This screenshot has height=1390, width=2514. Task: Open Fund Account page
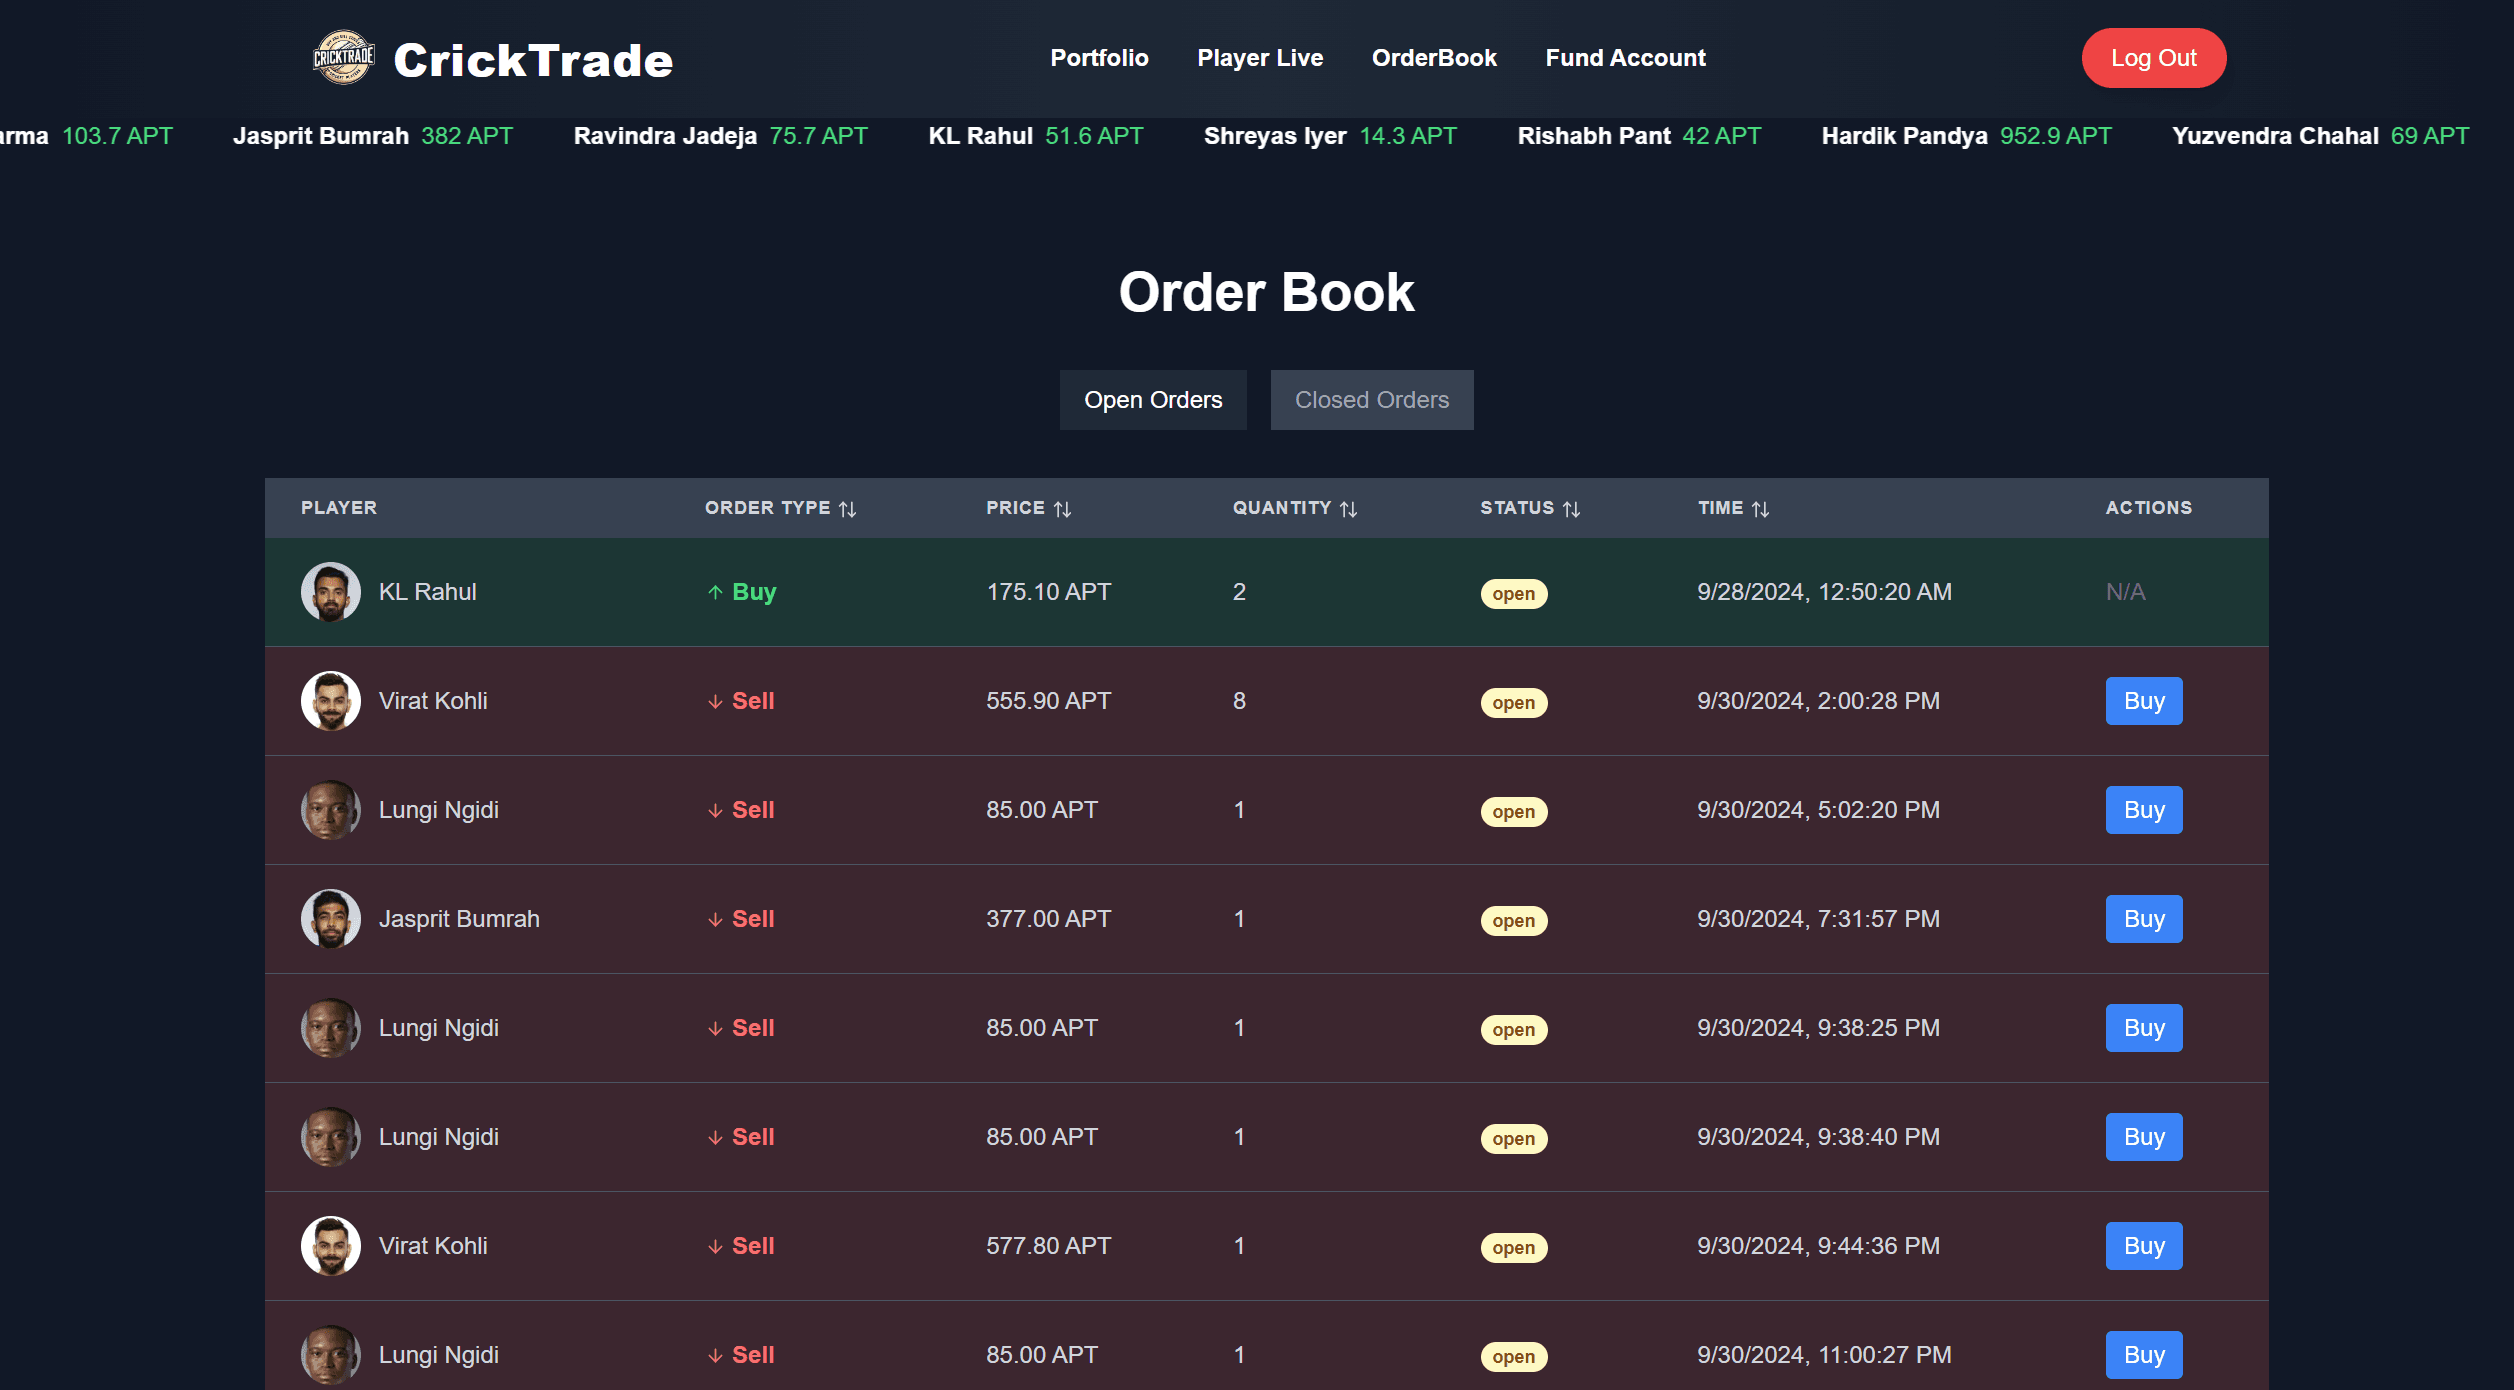tap(1626, 58)
